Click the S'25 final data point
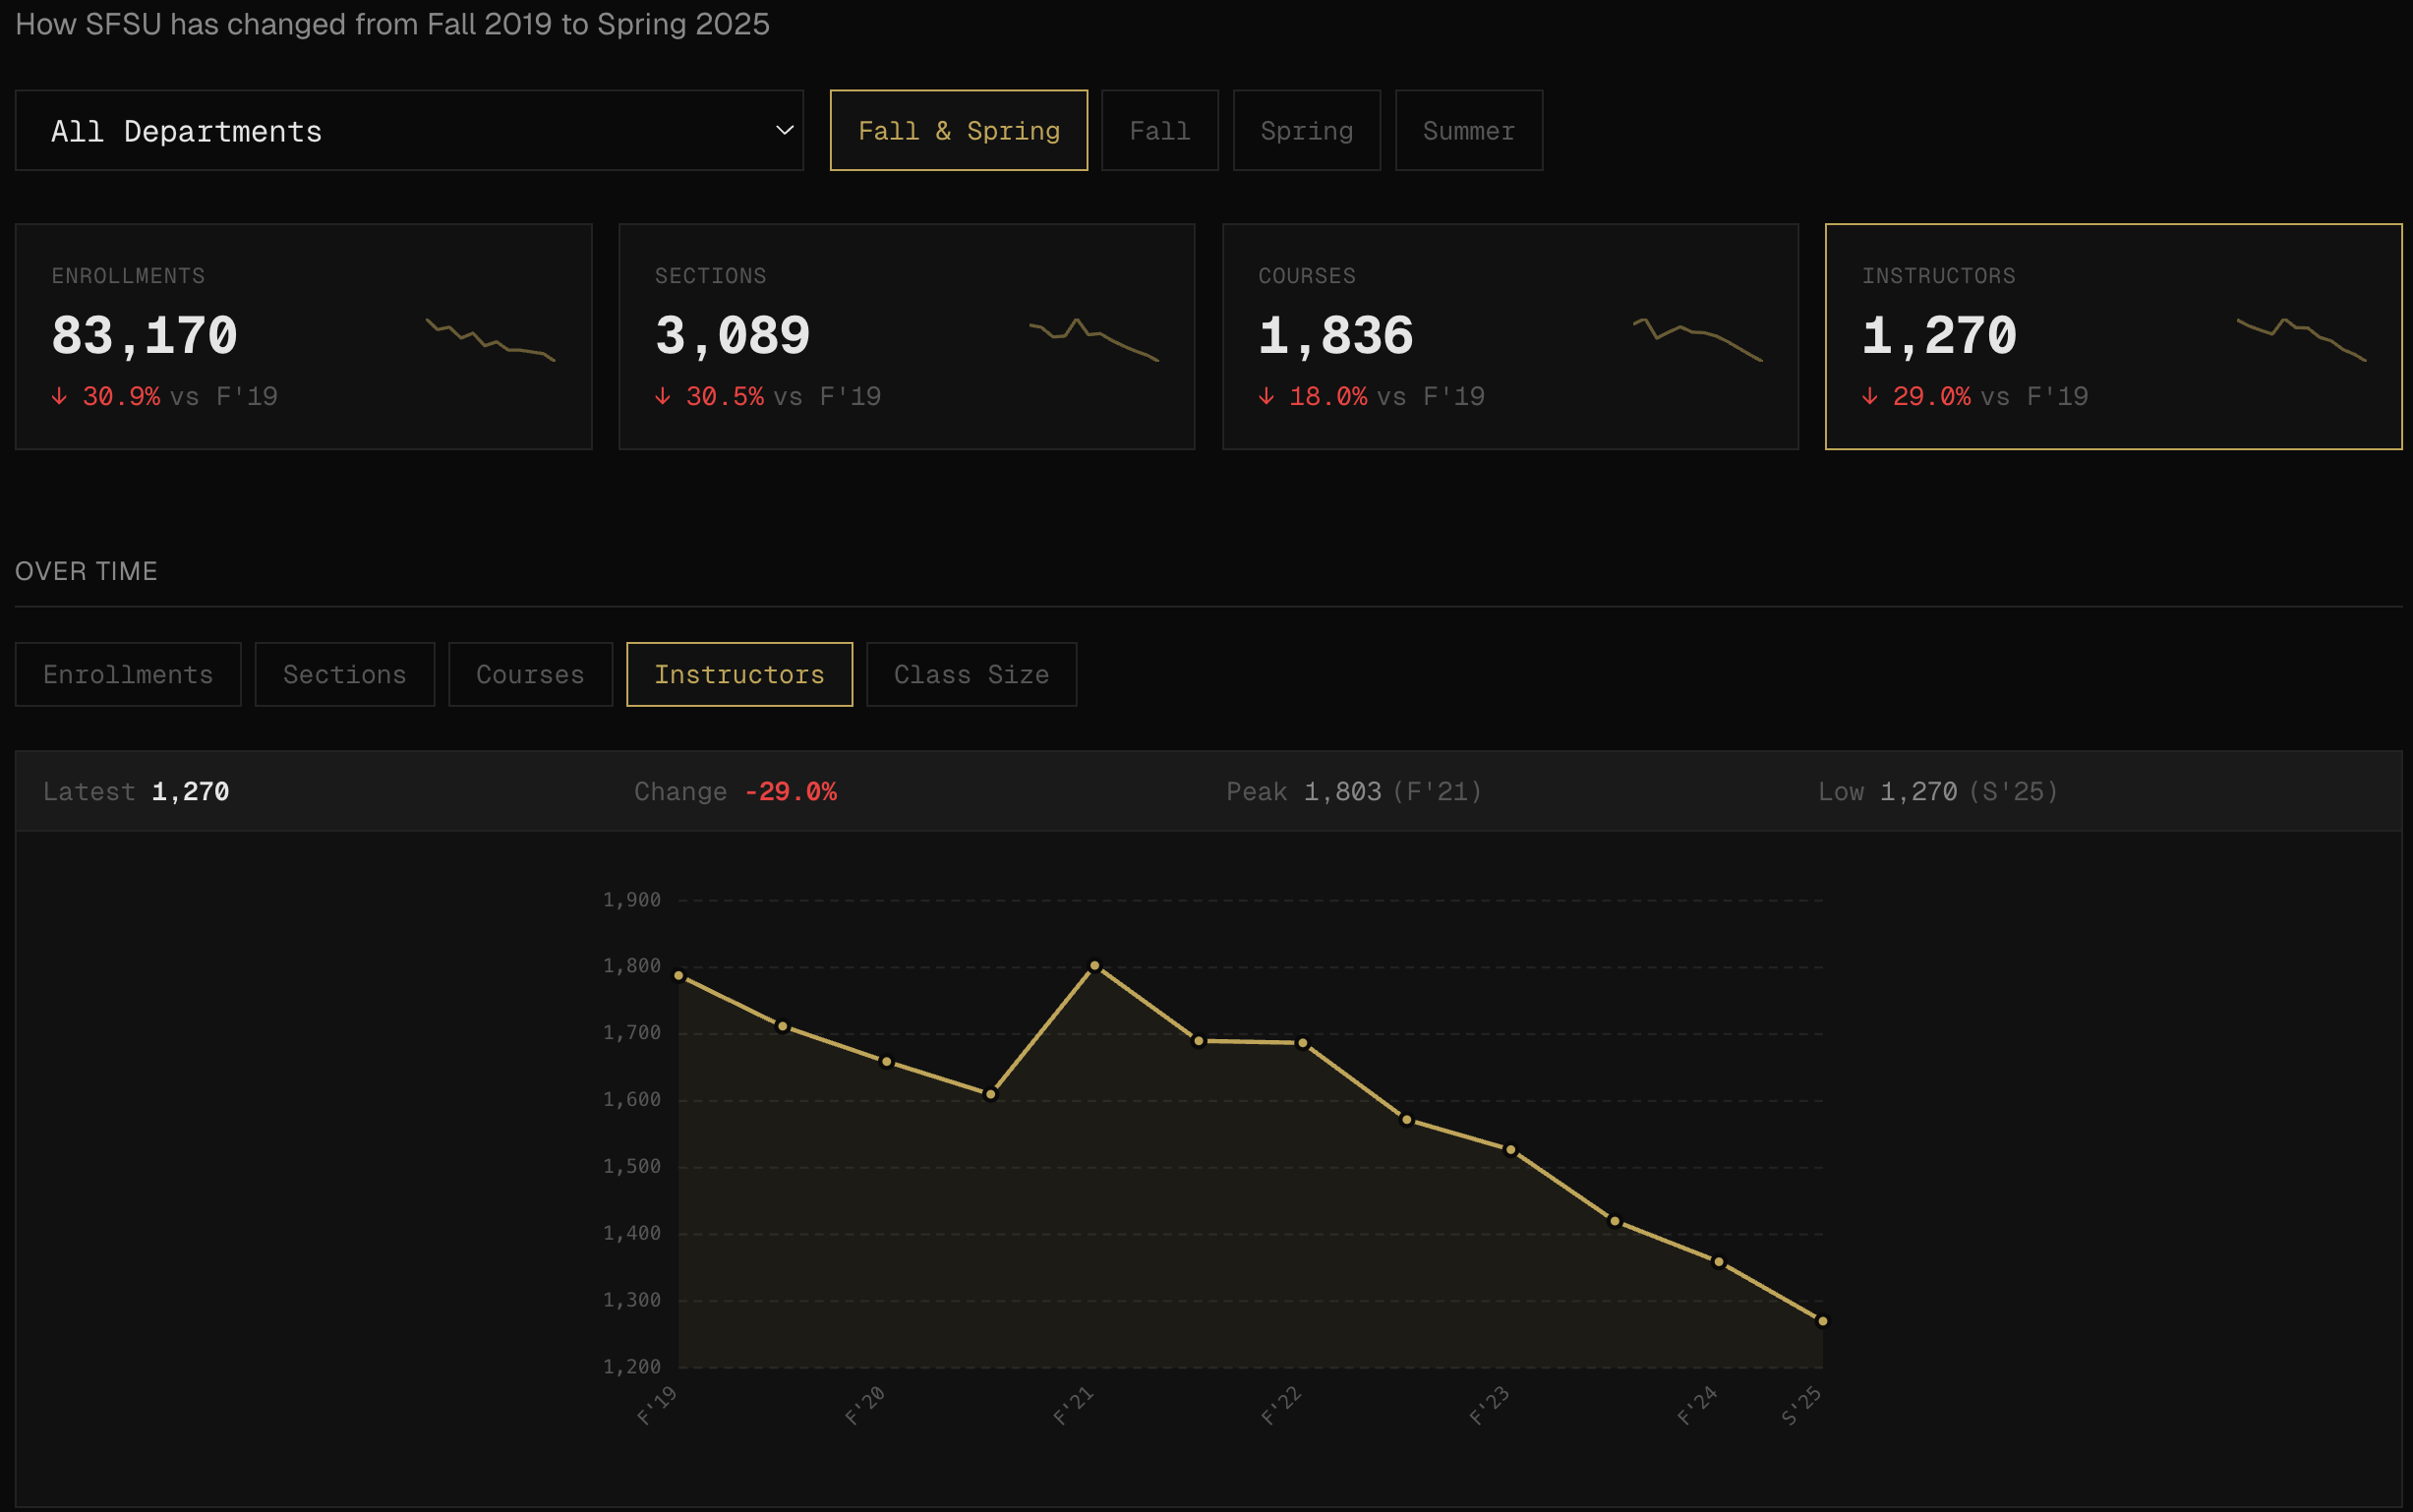This screenshot has width=2413, height=1512. tap(1822, 1321)
